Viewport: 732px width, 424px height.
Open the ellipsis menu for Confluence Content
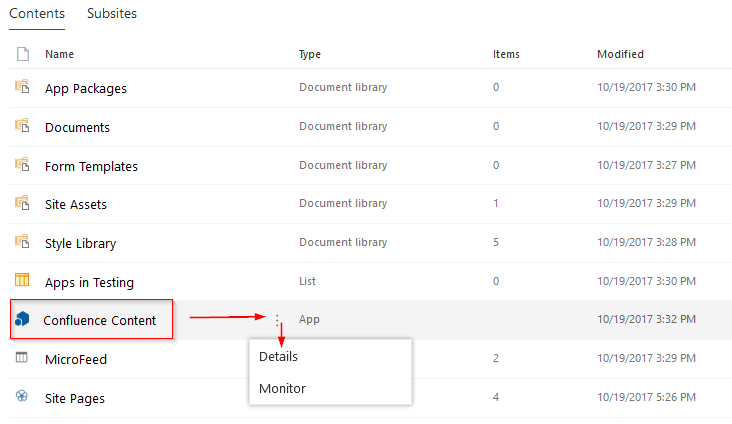click(278, 320)
